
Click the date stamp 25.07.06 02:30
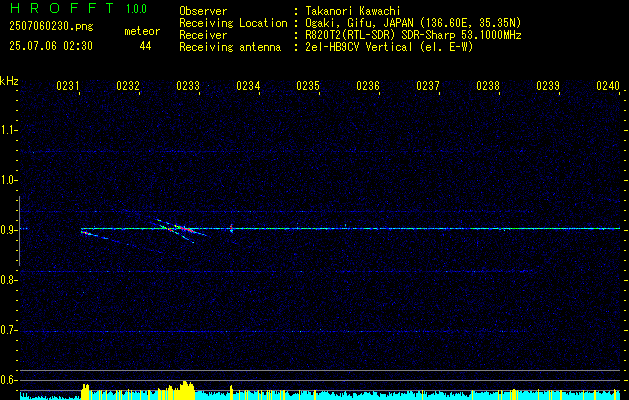coord(51,46)
